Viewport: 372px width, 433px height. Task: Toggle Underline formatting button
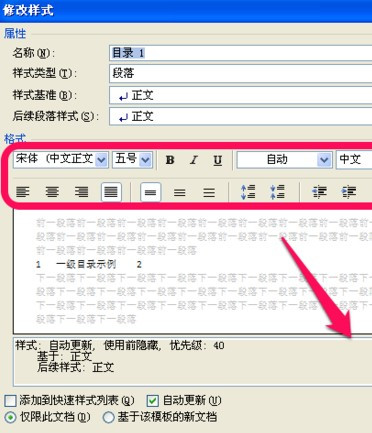[x=218, y=160]
